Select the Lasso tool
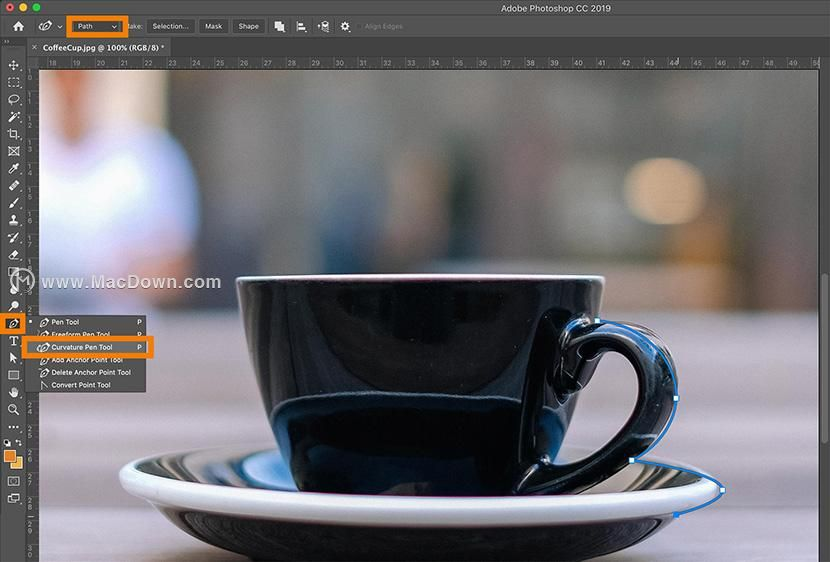Viewport: 830px width, 562px height. coord(14,99)
